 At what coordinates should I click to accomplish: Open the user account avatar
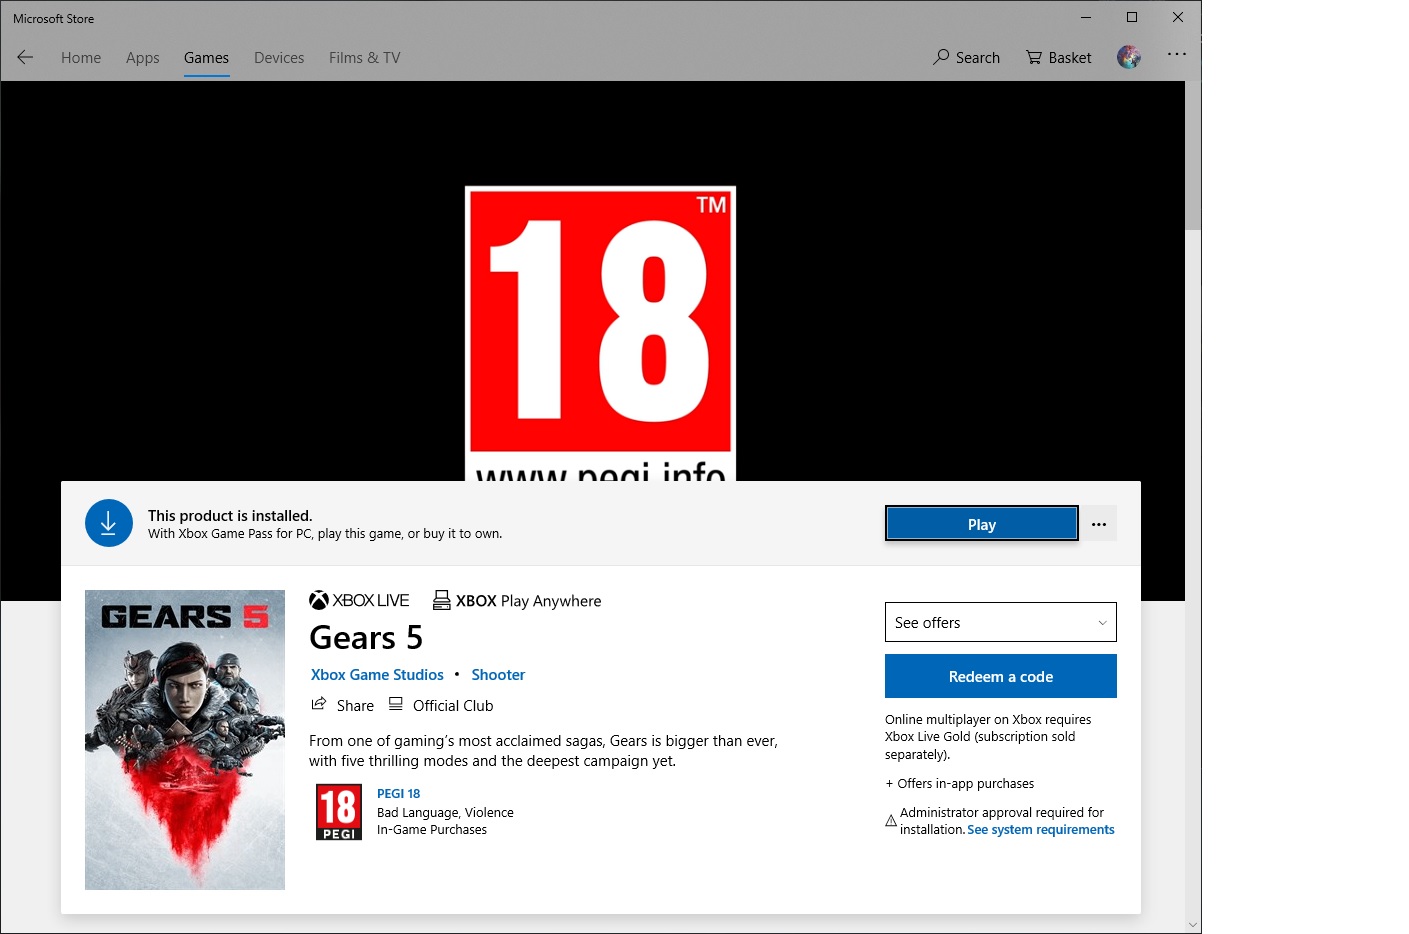(x=1129, y=57)
